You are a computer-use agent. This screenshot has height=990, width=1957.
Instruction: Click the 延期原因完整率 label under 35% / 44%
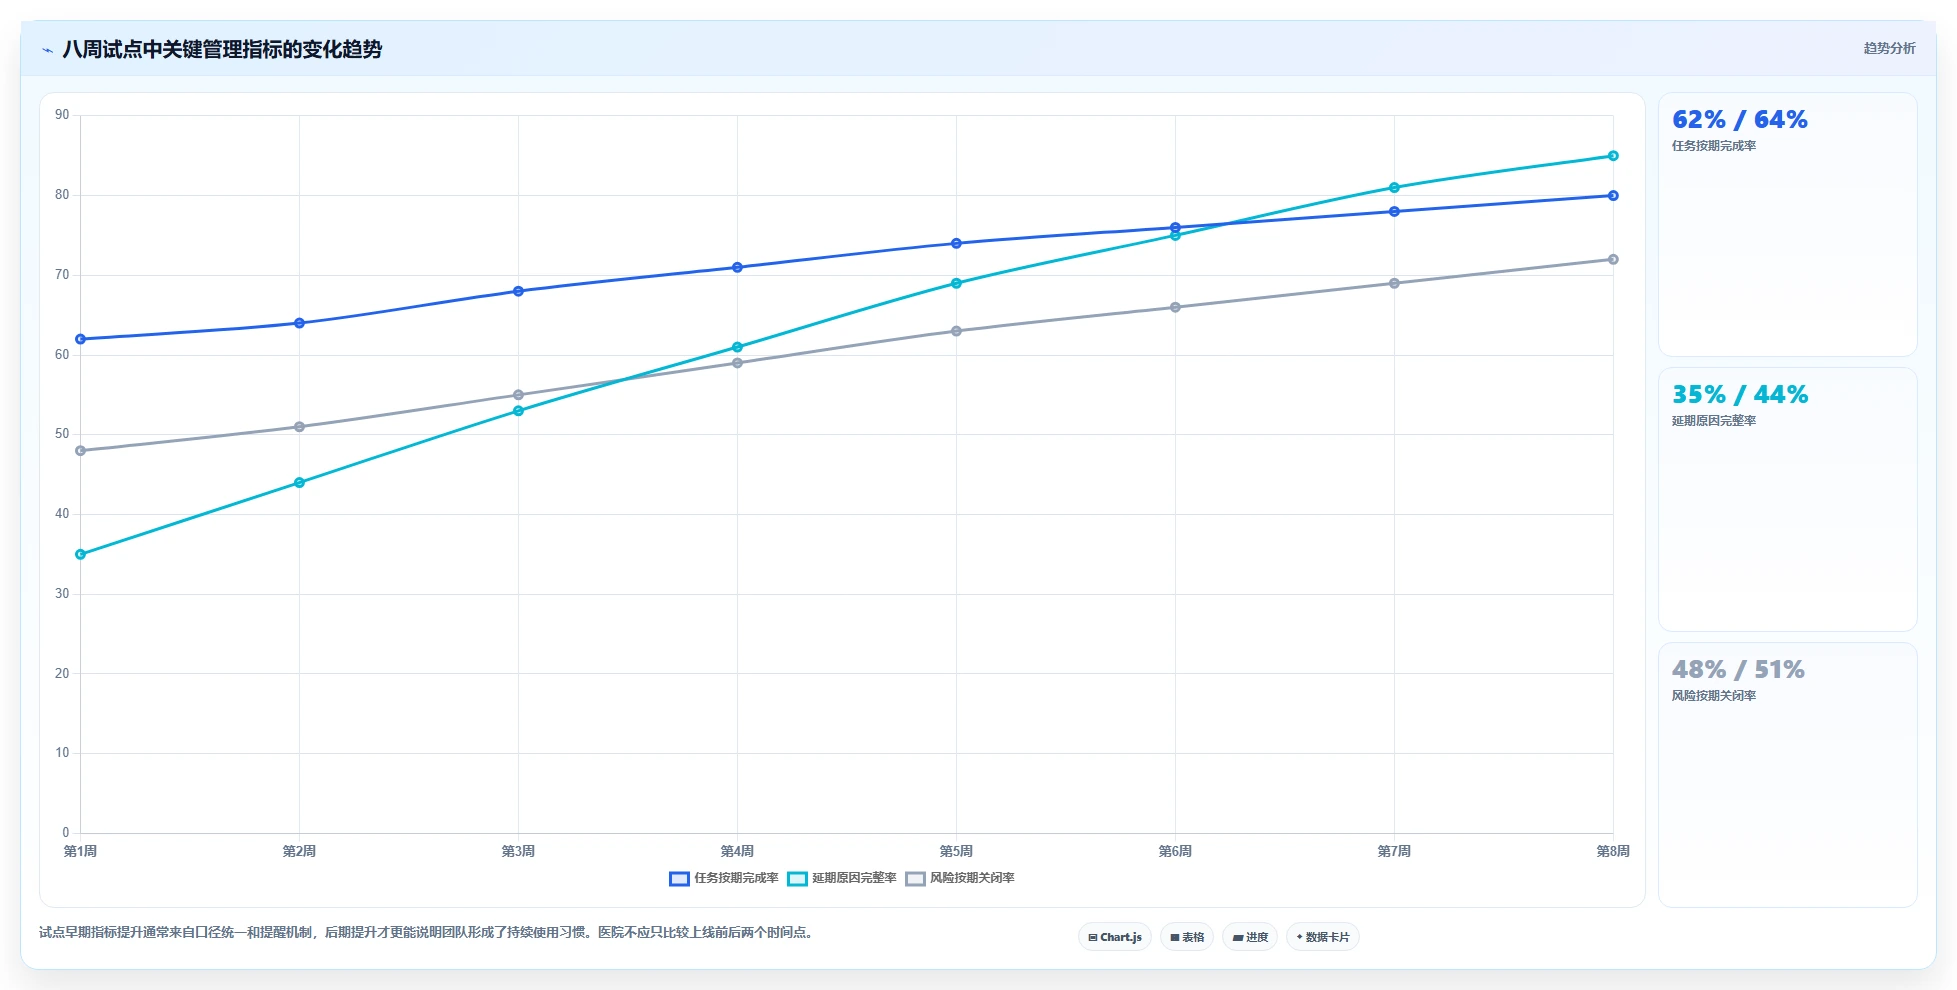click(1714, 421)
